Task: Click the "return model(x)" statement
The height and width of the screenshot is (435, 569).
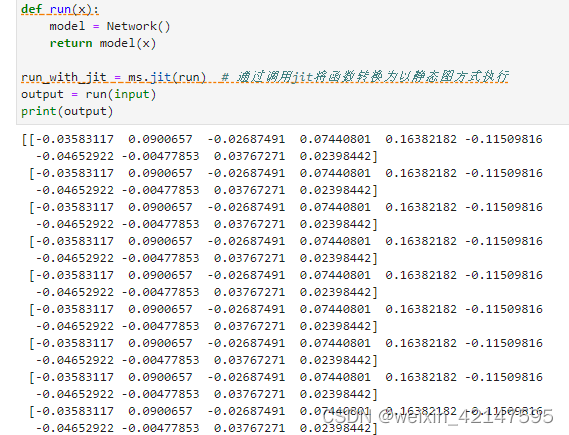Action: (103, 43)
